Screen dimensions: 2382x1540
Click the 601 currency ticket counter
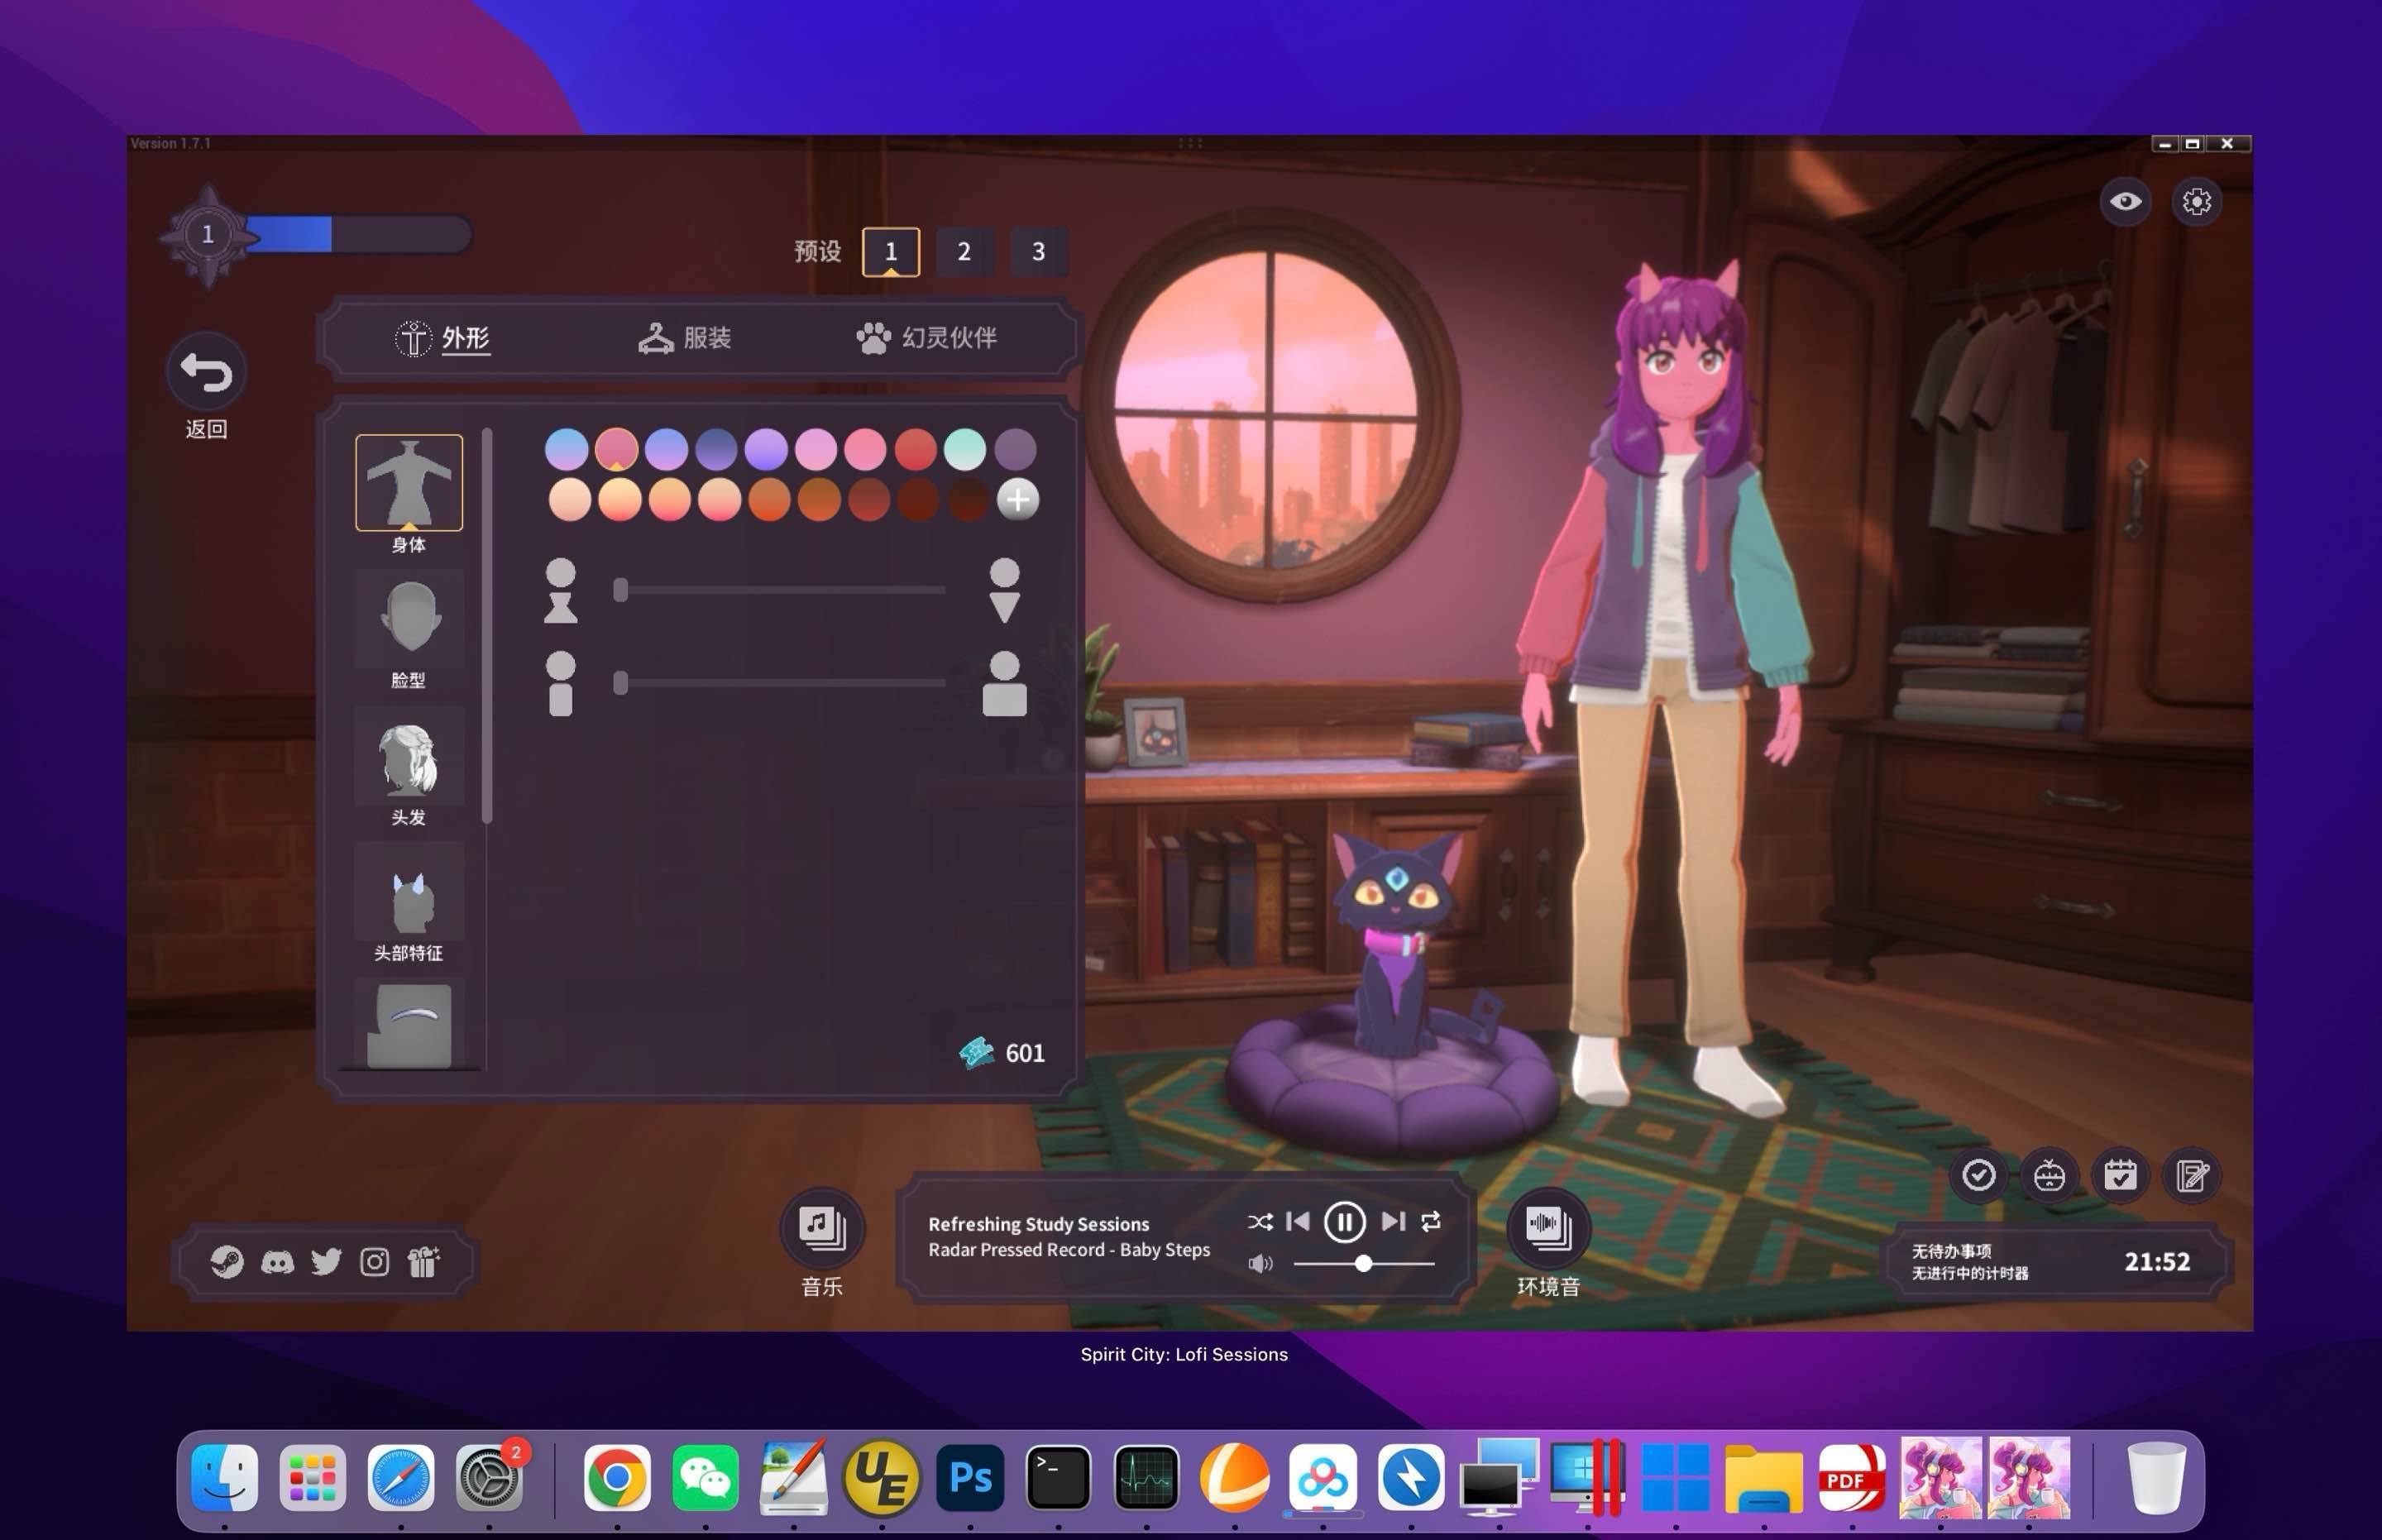[1002, 1053]
